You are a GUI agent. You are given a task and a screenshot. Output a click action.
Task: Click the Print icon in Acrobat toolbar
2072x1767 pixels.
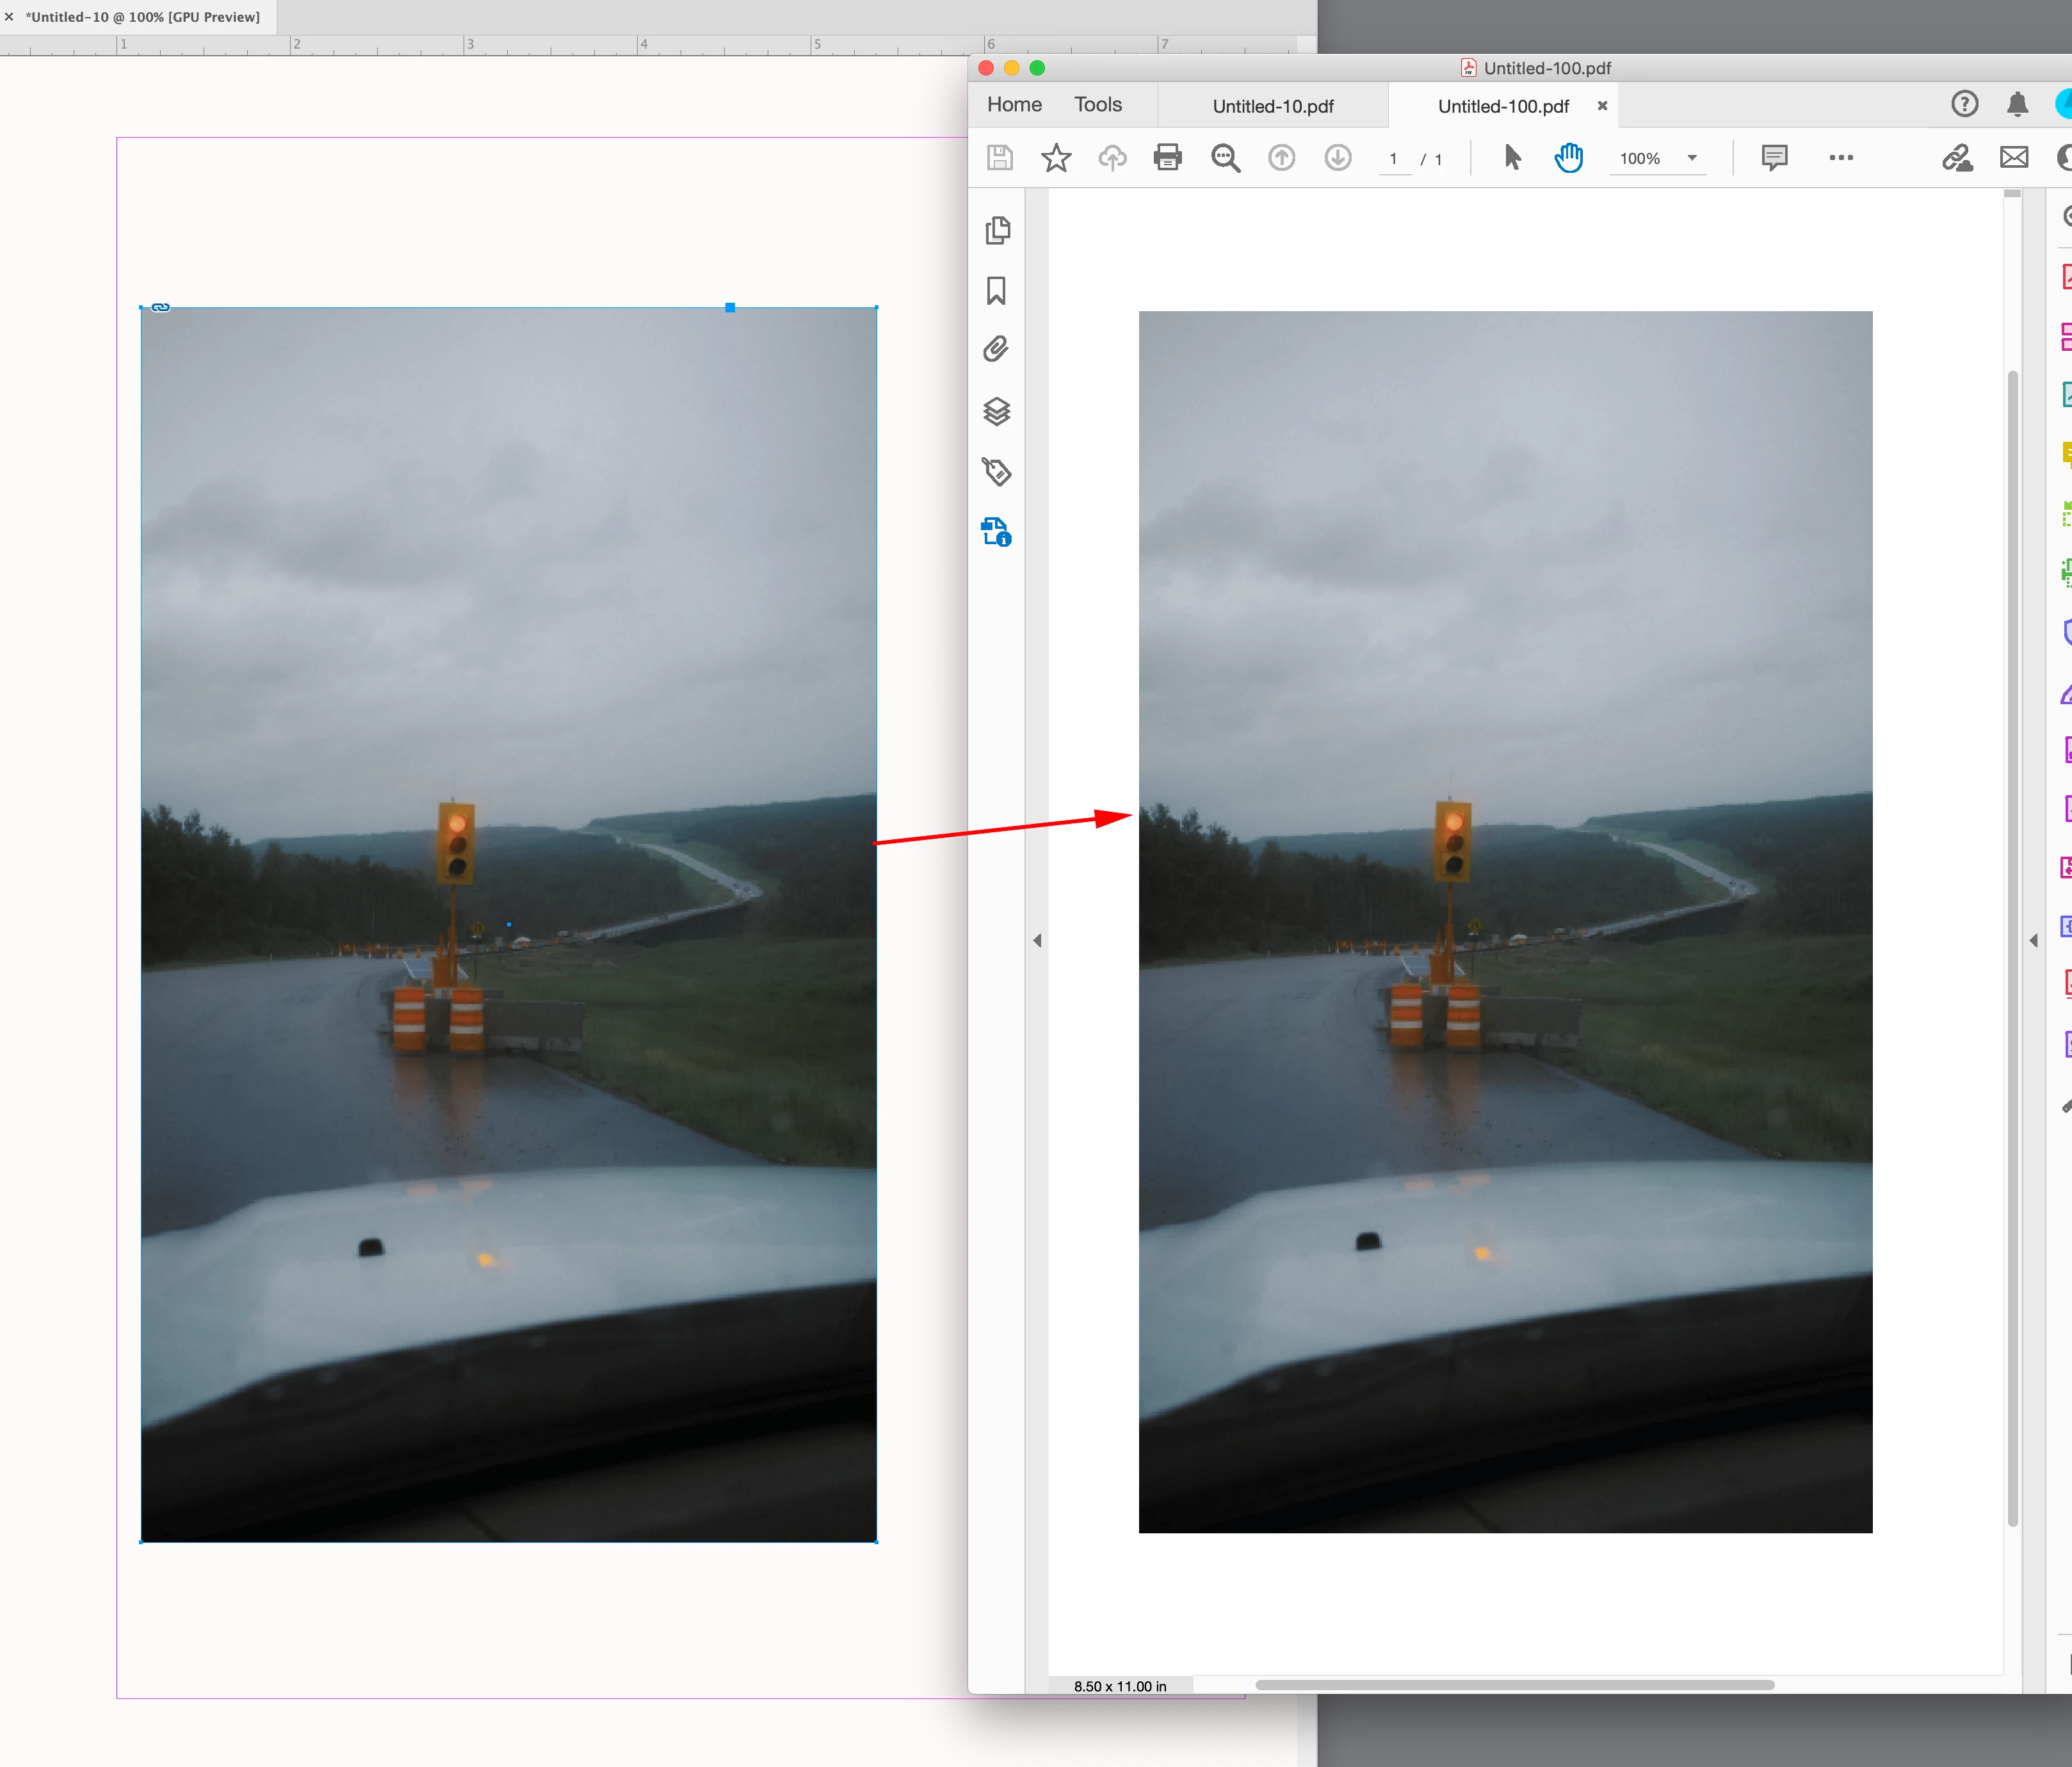(1167, 158)
